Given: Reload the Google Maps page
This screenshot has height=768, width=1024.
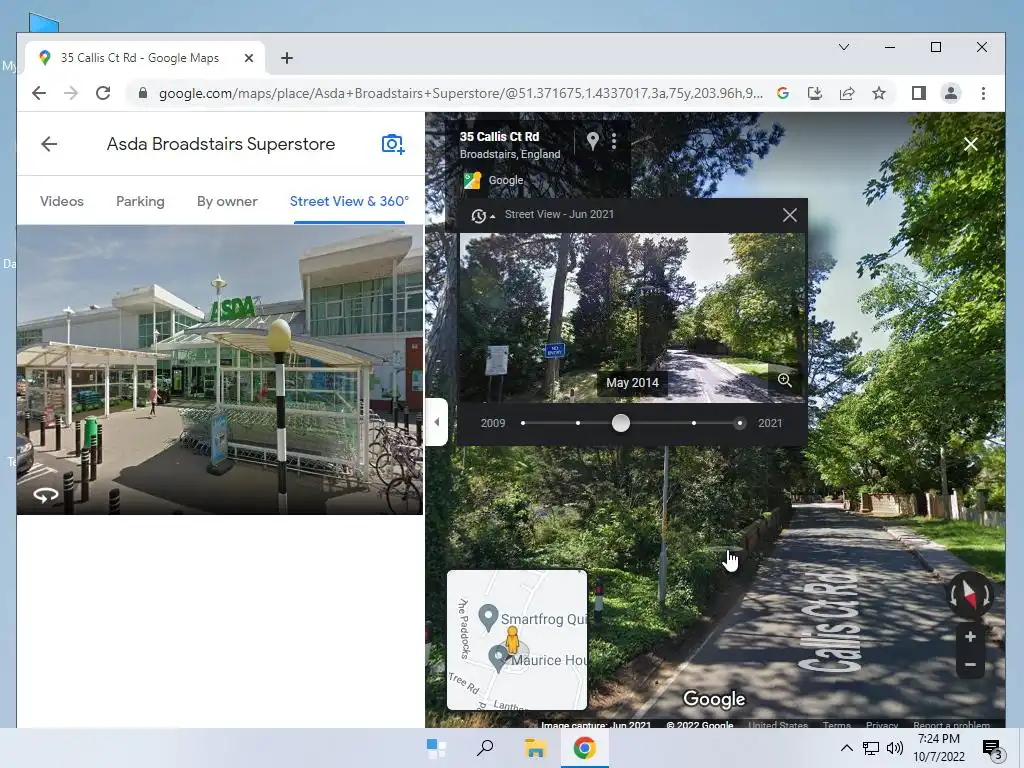Looking at the screenshot, I should (x=103, y=93).
